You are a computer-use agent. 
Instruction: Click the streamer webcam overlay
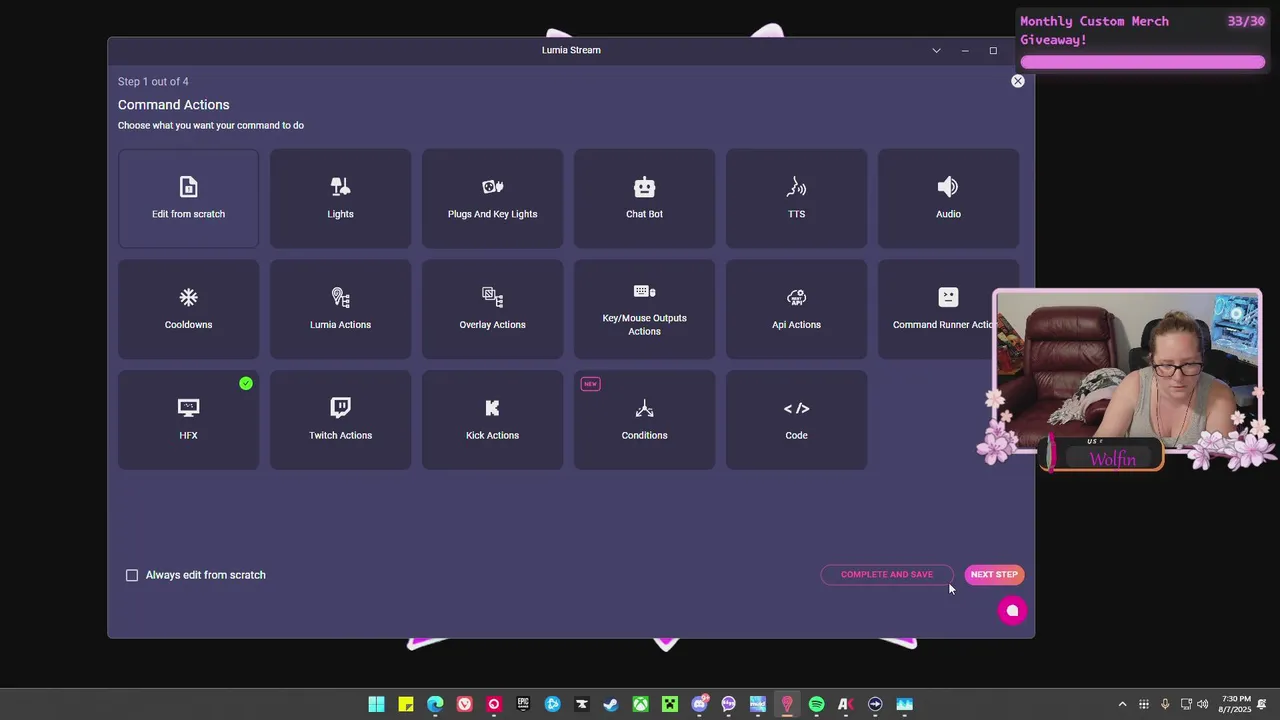point(1127,370)
